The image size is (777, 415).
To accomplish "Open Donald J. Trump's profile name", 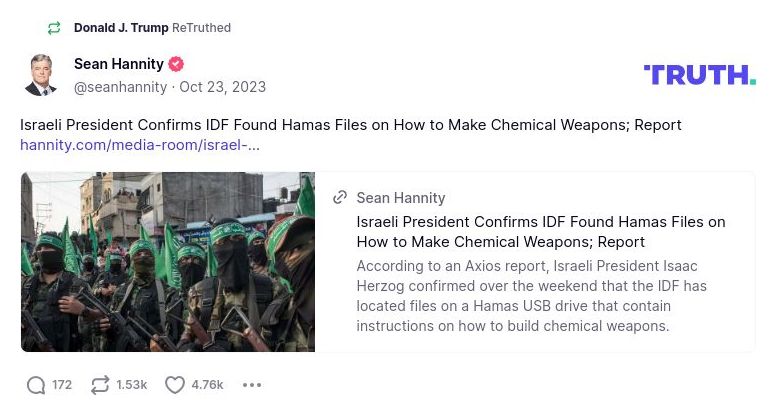I will (x=121, y=28).
